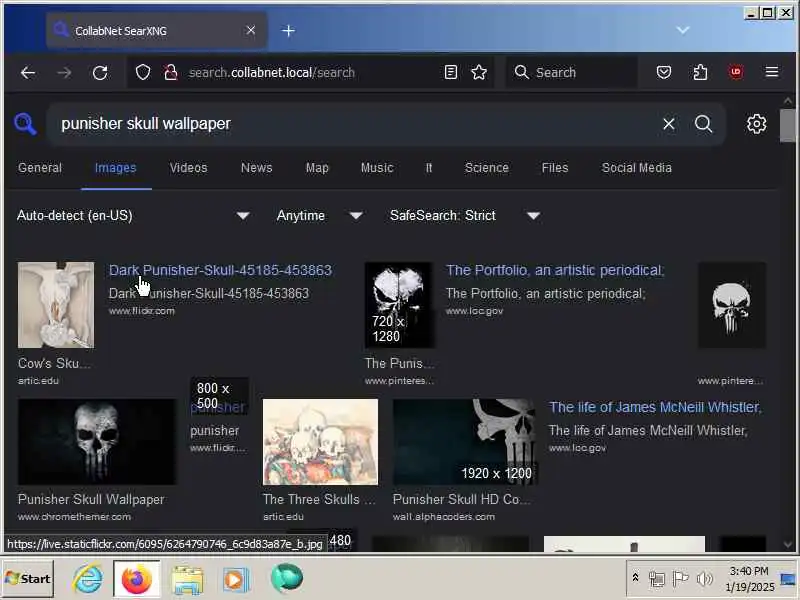Show hidden system tray icons
The image size is (800, 600).
[635, 578]
